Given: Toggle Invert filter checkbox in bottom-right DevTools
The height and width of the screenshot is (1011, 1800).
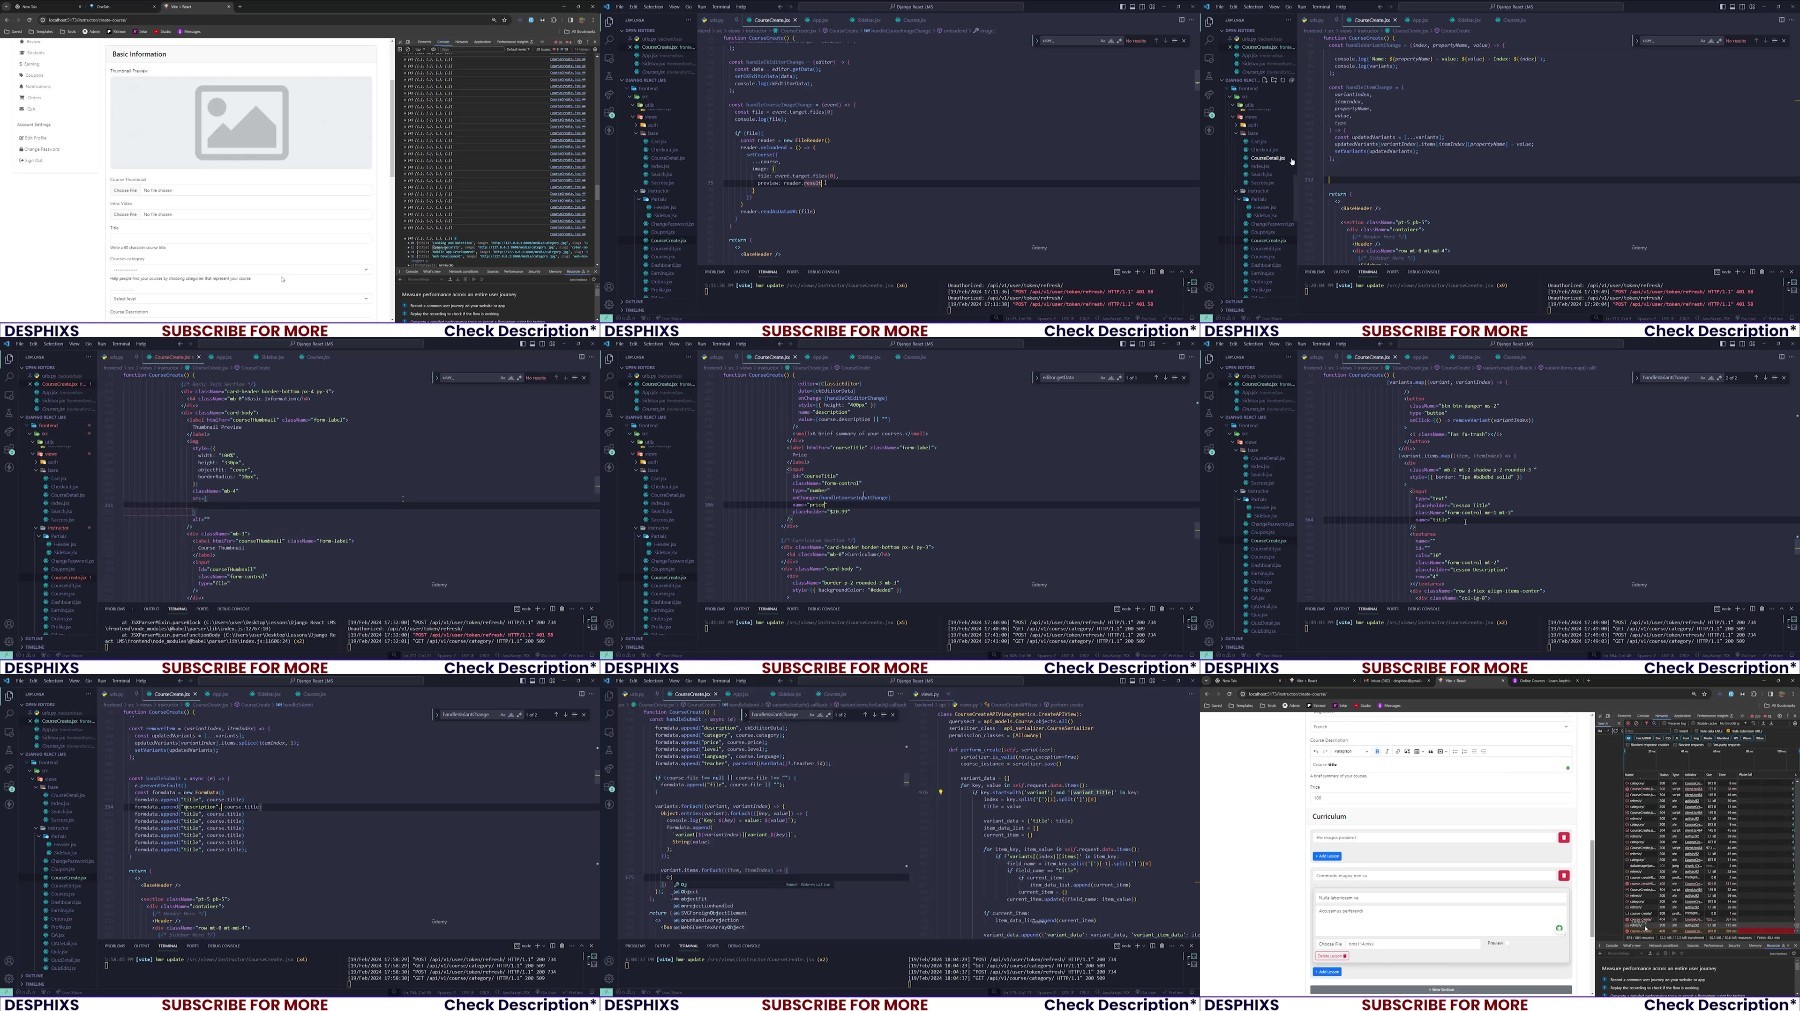Looking at the screenshot, I should click(1676, 731).
